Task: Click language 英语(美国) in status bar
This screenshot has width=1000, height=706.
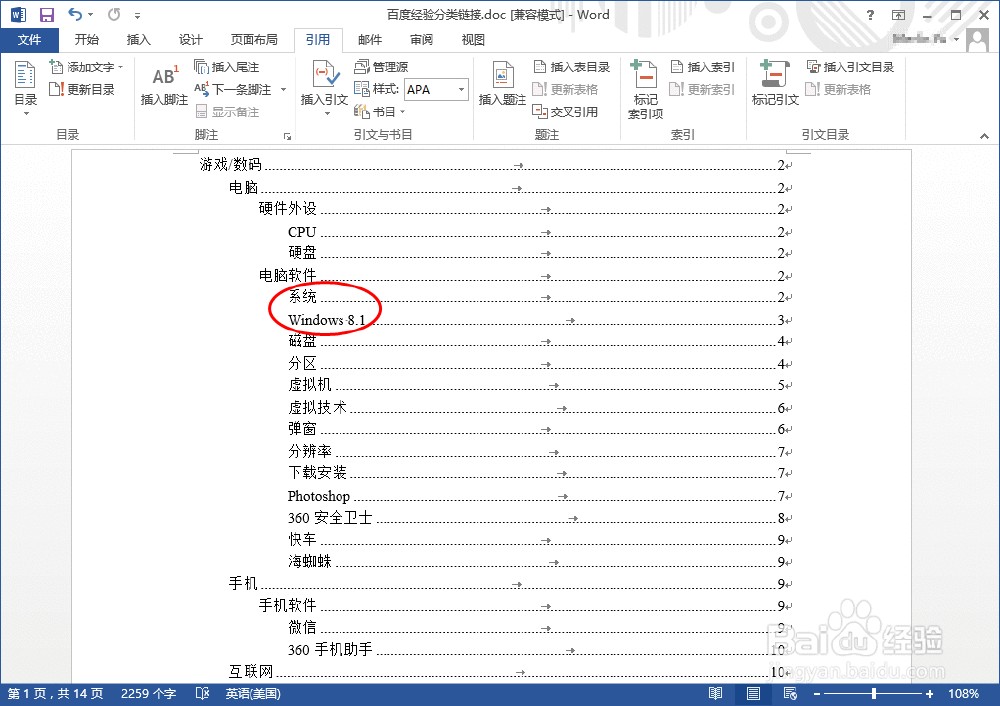Action: pyautogui.click(x=253, y=693)
